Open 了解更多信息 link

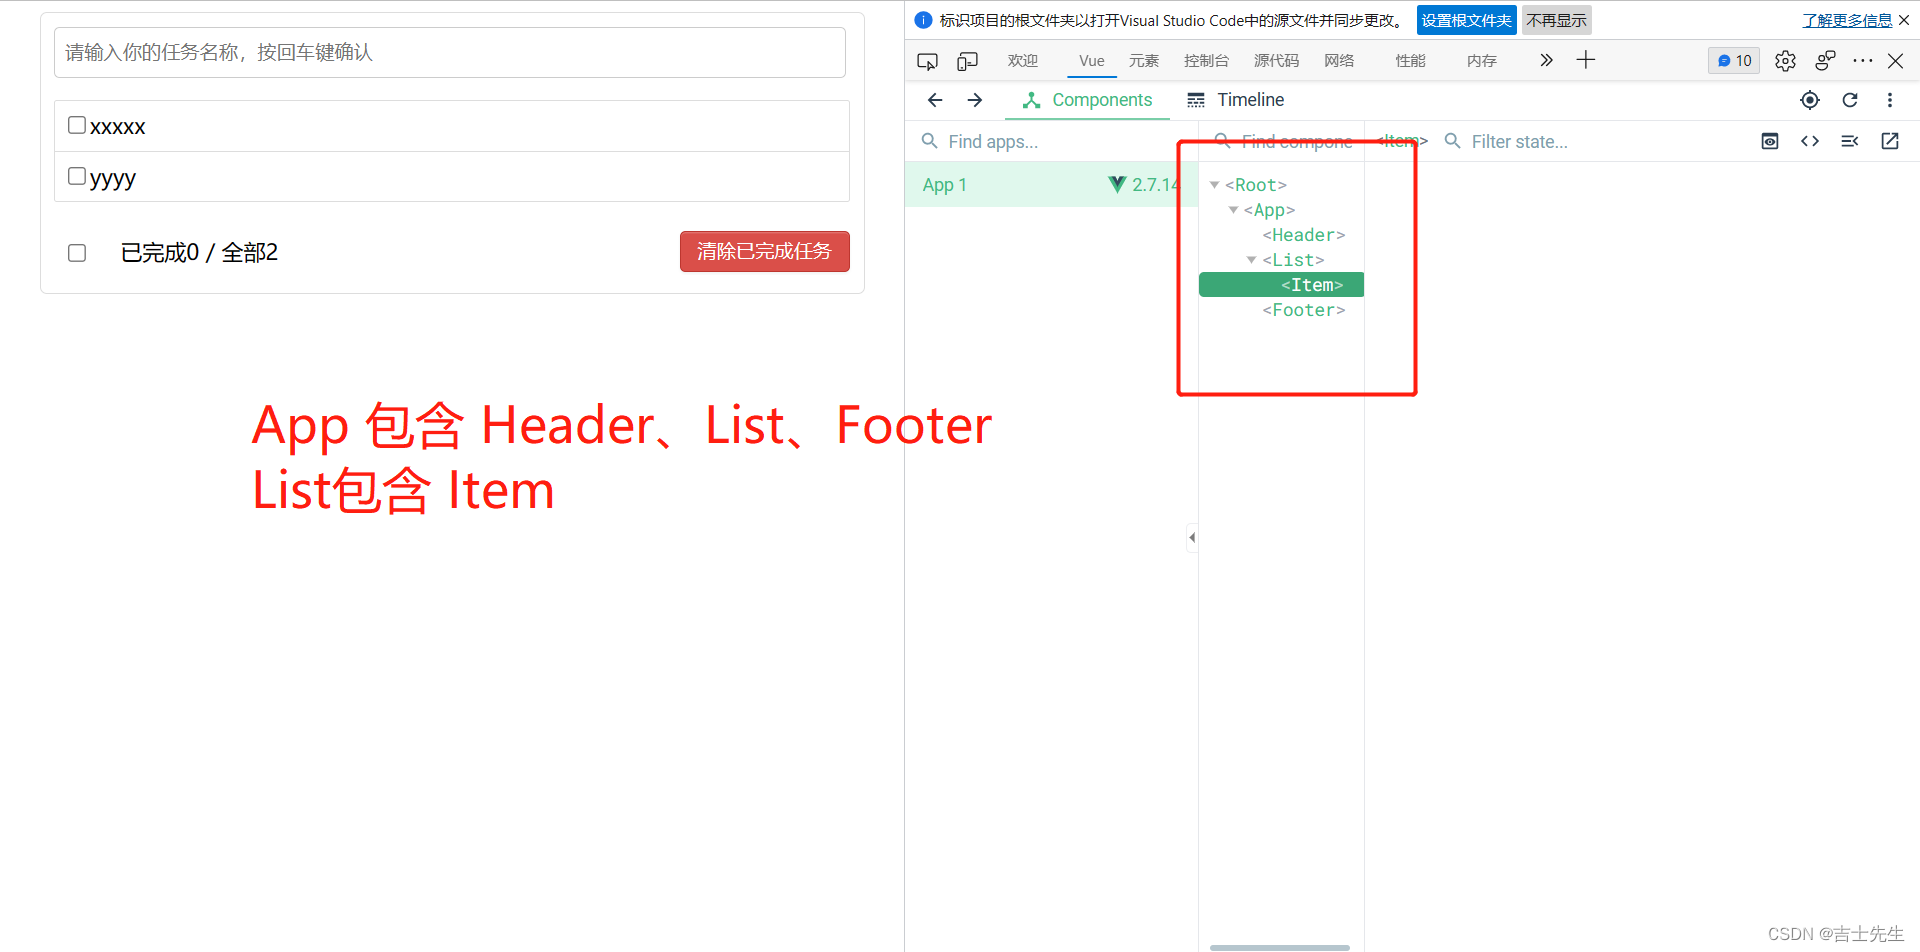click(1847, 20)
